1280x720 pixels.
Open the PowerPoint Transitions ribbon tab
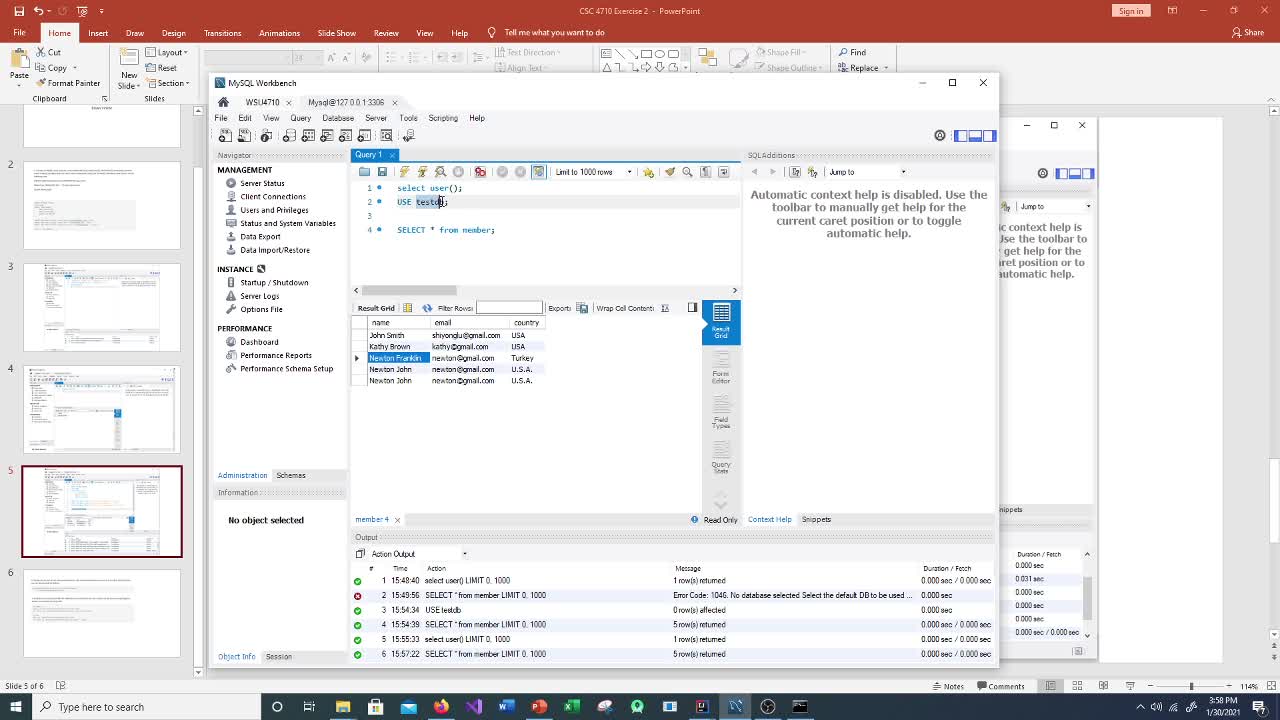(x=222, y=32)
